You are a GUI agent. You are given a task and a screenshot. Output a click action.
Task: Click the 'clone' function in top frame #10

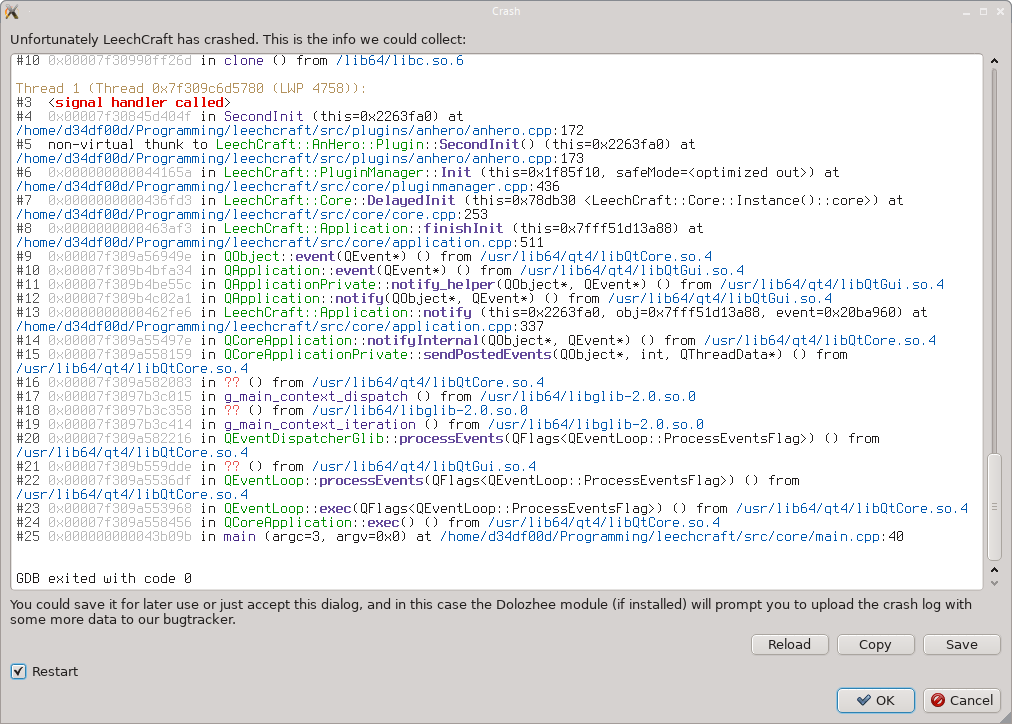[243, 61]
